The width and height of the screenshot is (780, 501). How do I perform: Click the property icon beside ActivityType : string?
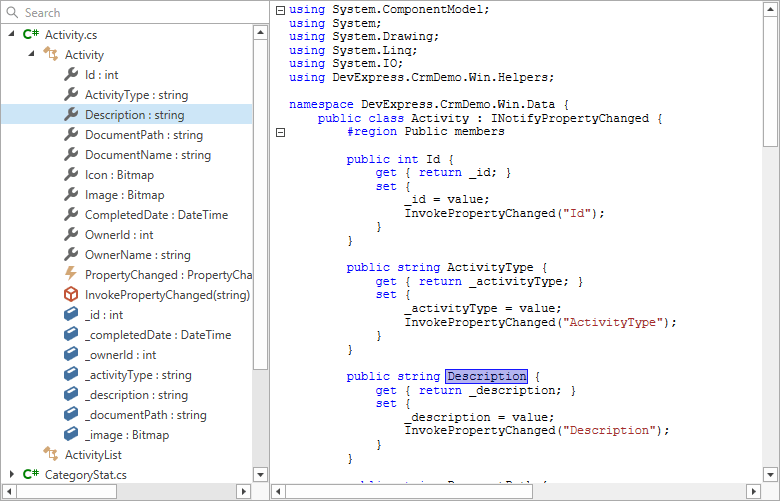click(71, 94)
